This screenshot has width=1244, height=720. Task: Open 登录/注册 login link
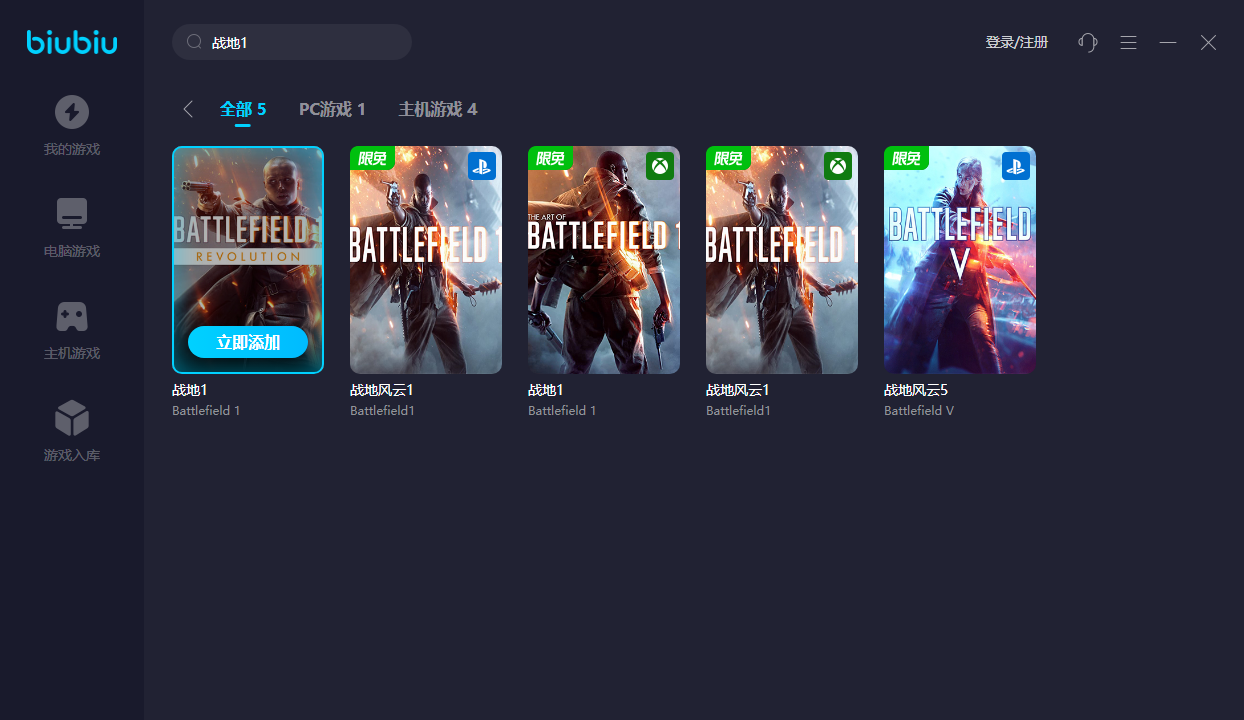pyautogui.click(x=1017, y=42)
